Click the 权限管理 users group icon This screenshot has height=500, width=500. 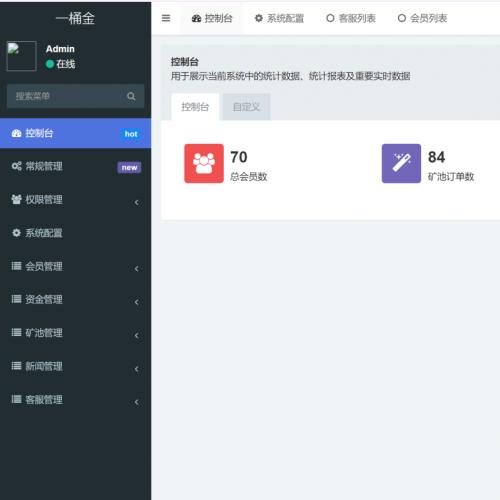click(16, 199)
